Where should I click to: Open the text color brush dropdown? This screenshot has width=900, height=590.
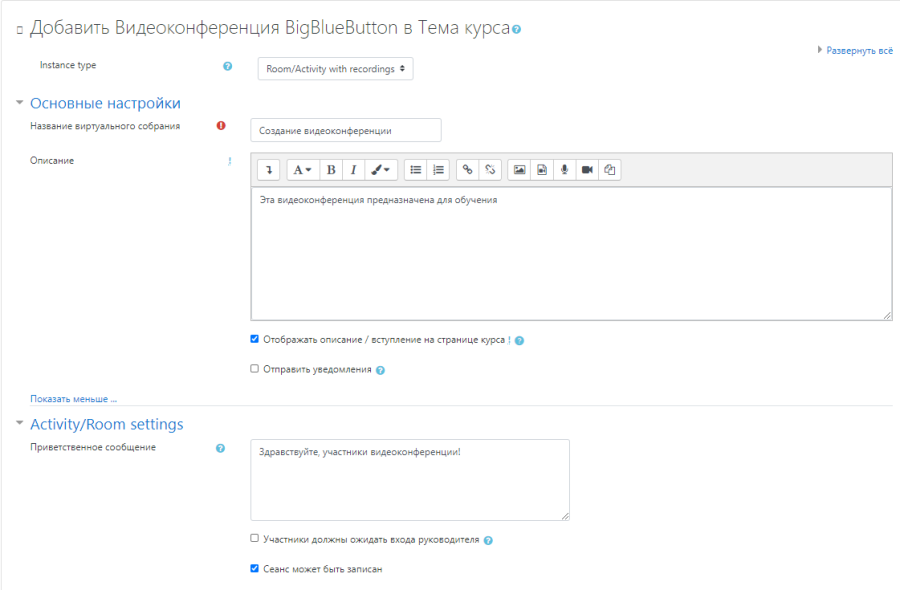381,170
